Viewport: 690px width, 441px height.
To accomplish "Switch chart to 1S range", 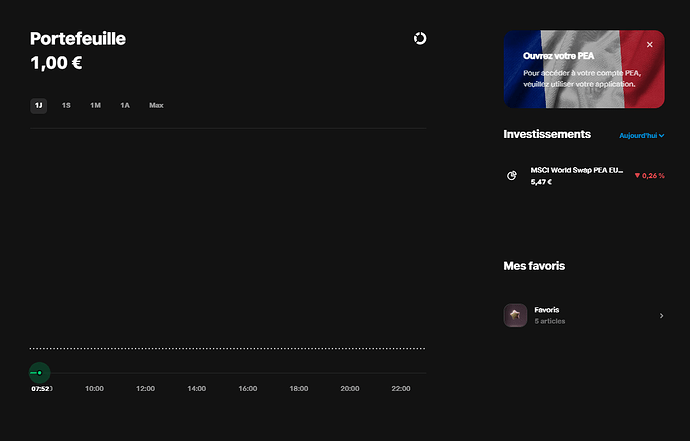I will 66,105.
